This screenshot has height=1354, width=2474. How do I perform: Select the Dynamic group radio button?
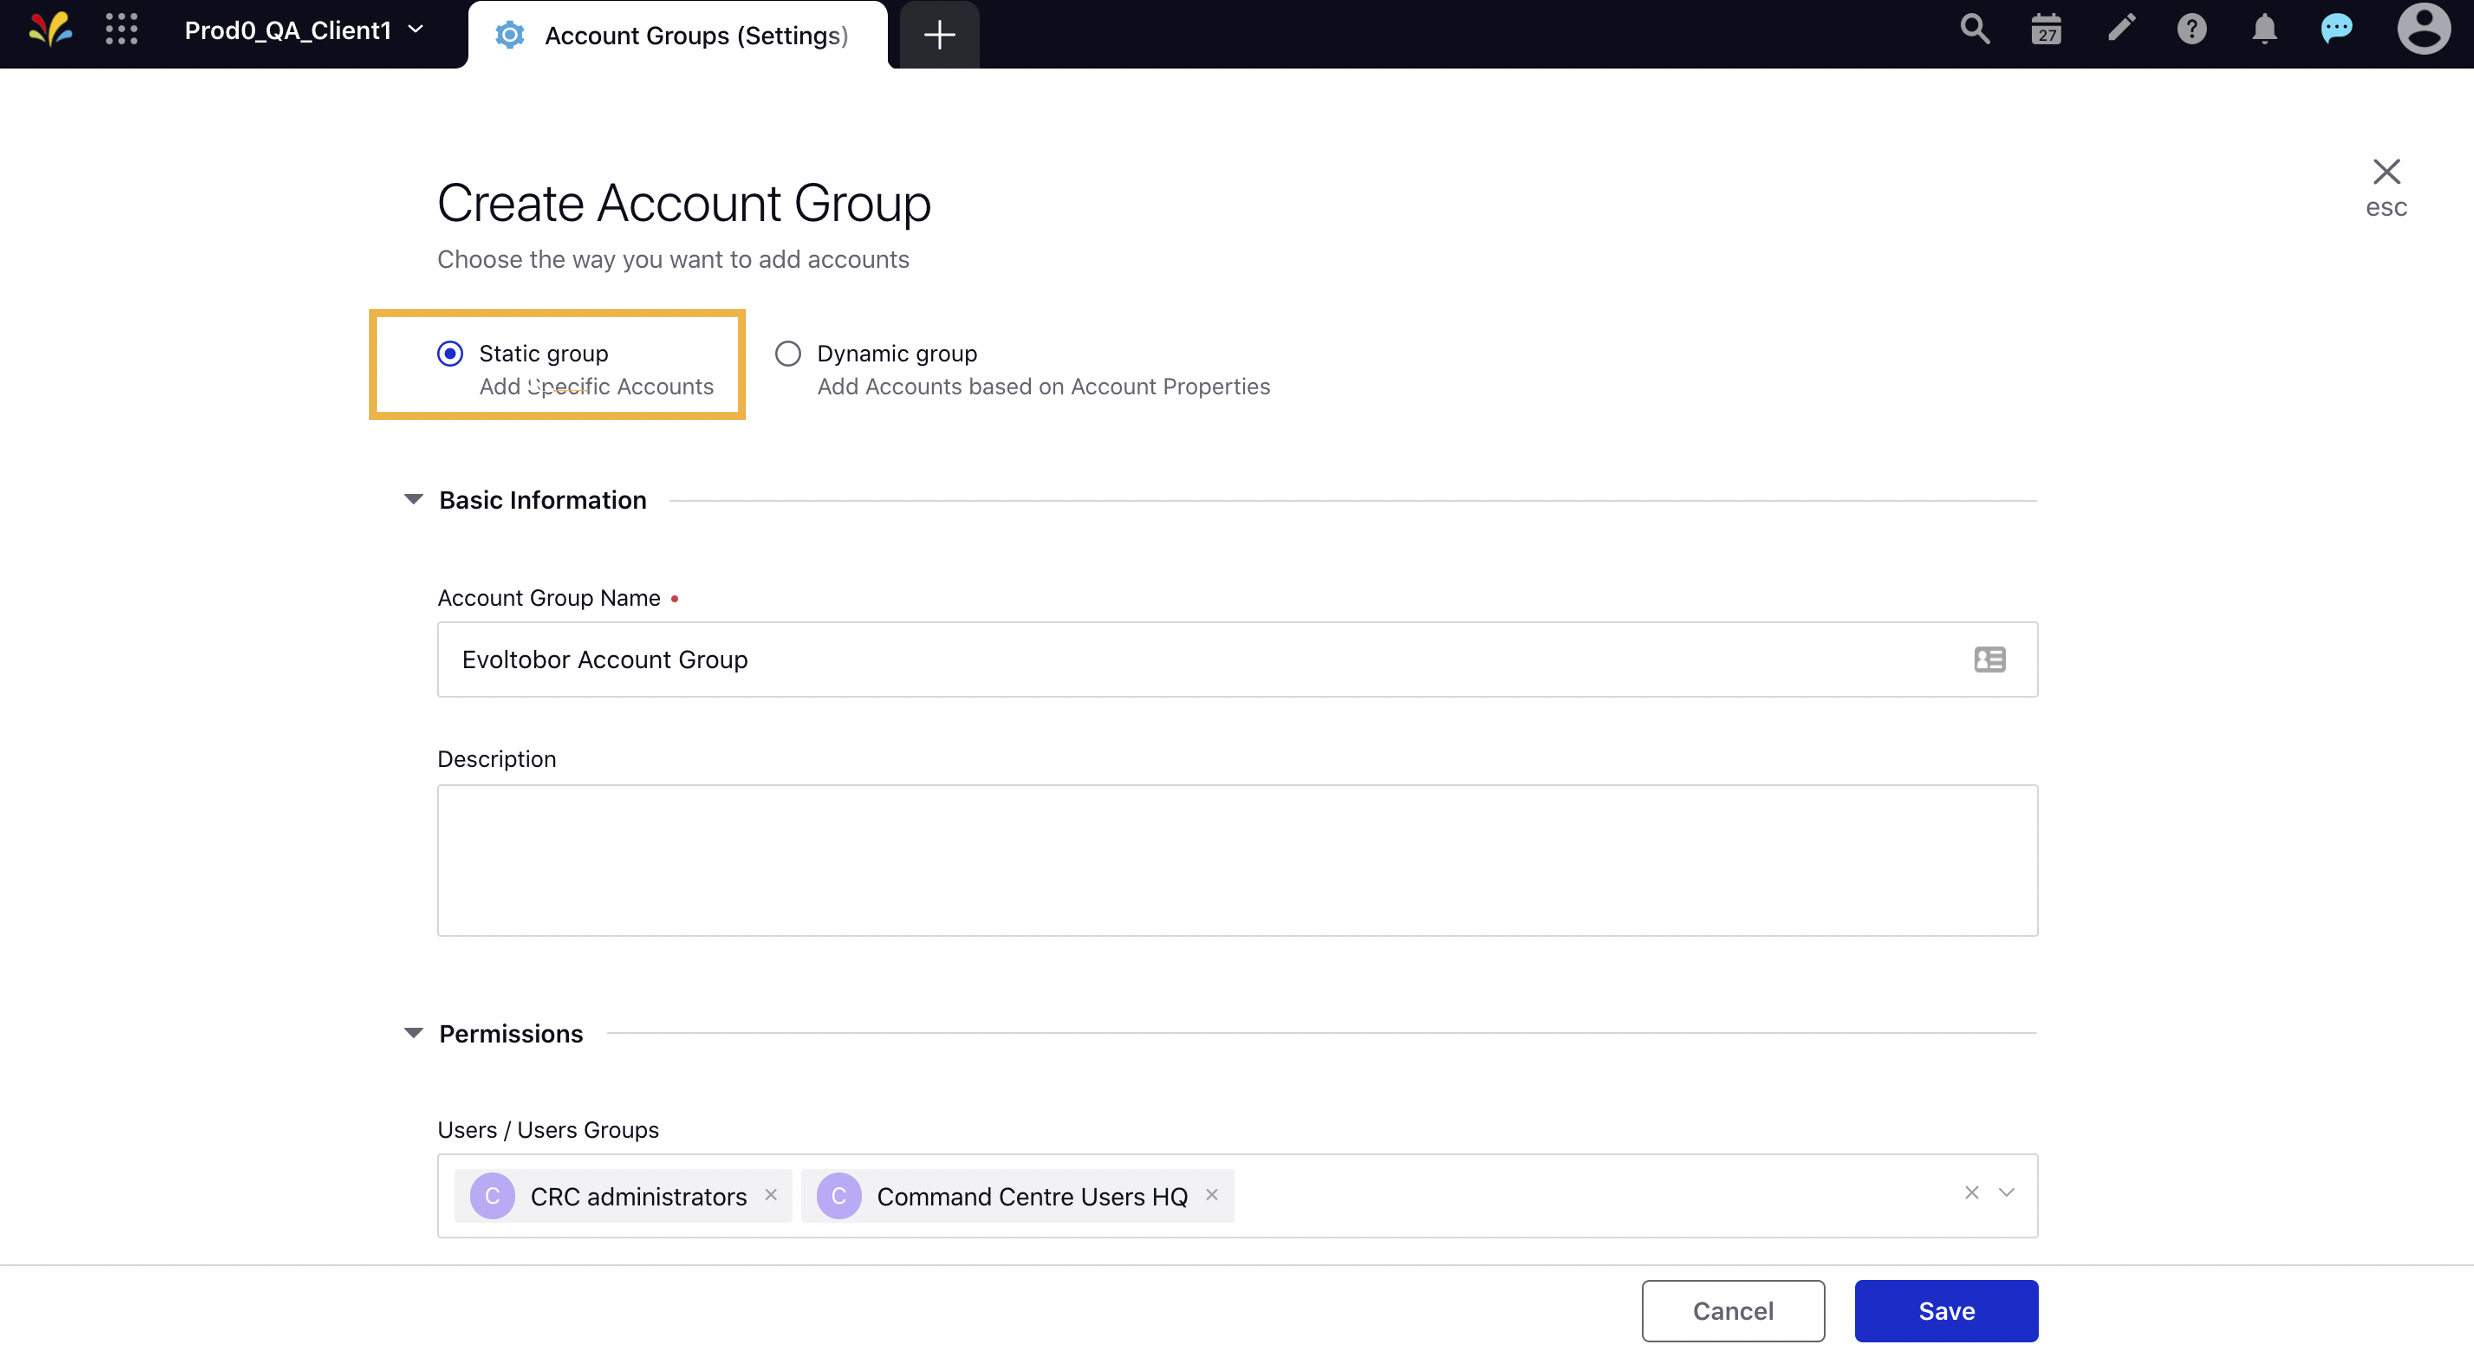(787, 352)
